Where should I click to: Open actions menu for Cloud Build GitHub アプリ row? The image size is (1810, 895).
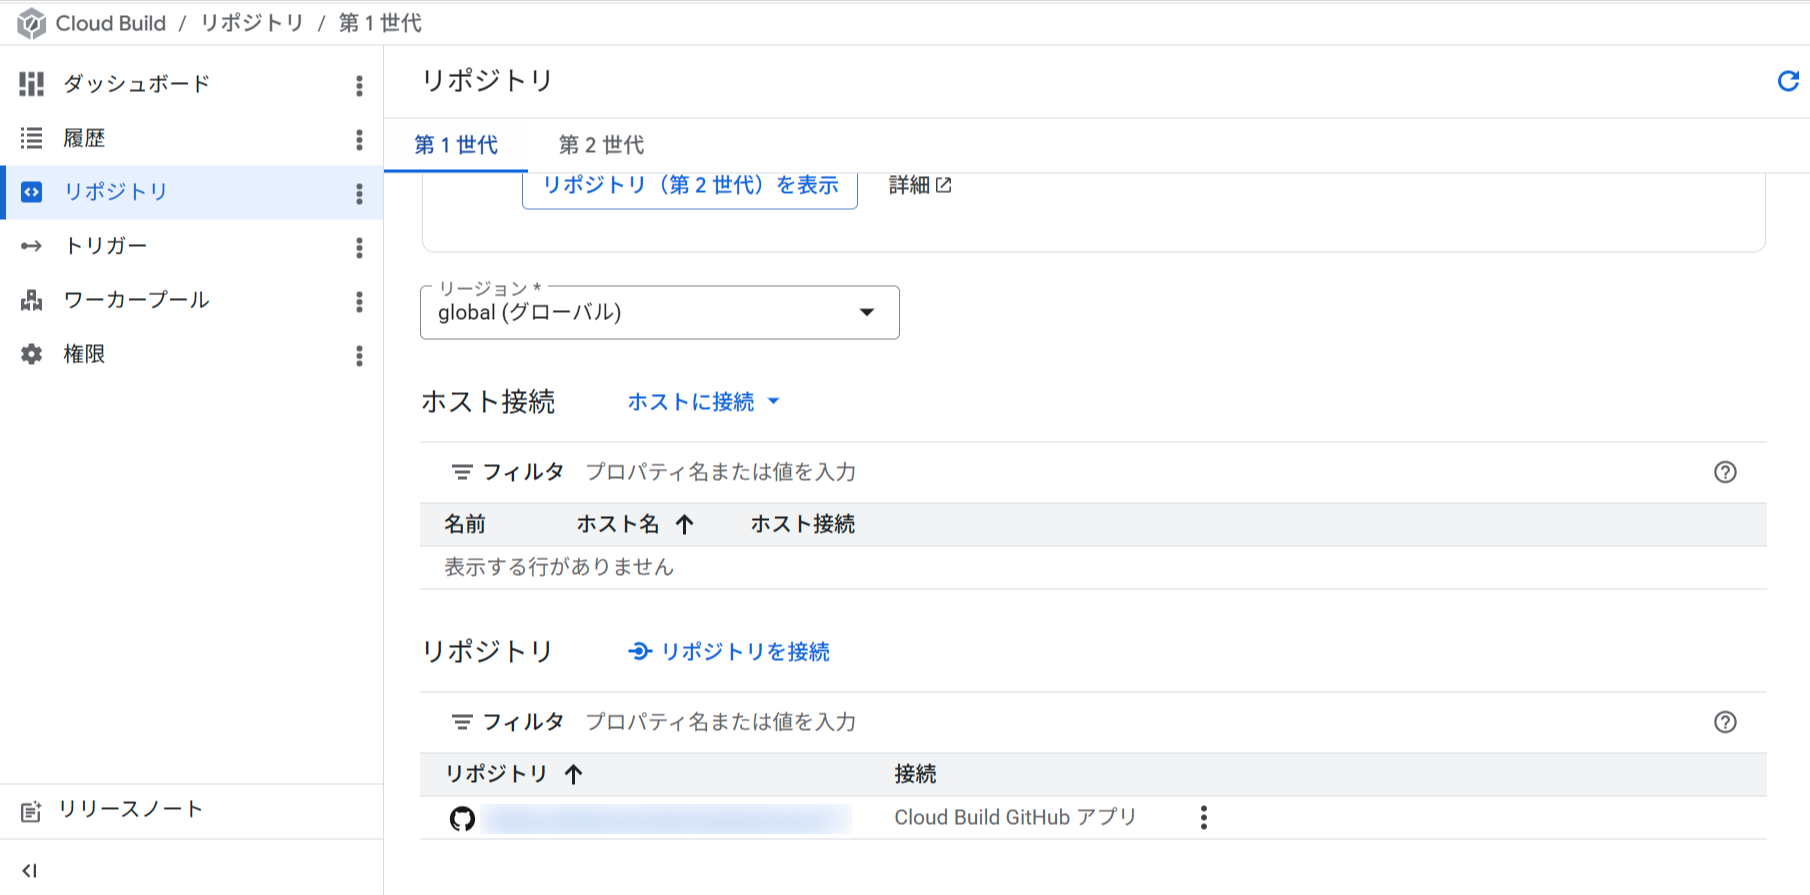1204,818
